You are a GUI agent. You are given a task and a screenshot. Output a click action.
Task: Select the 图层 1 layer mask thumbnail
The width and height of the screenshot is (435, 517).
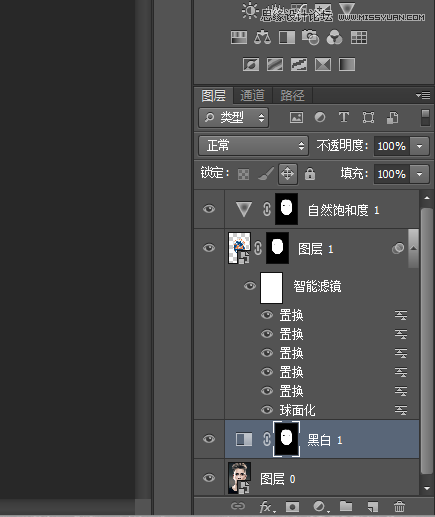point(277,248)
